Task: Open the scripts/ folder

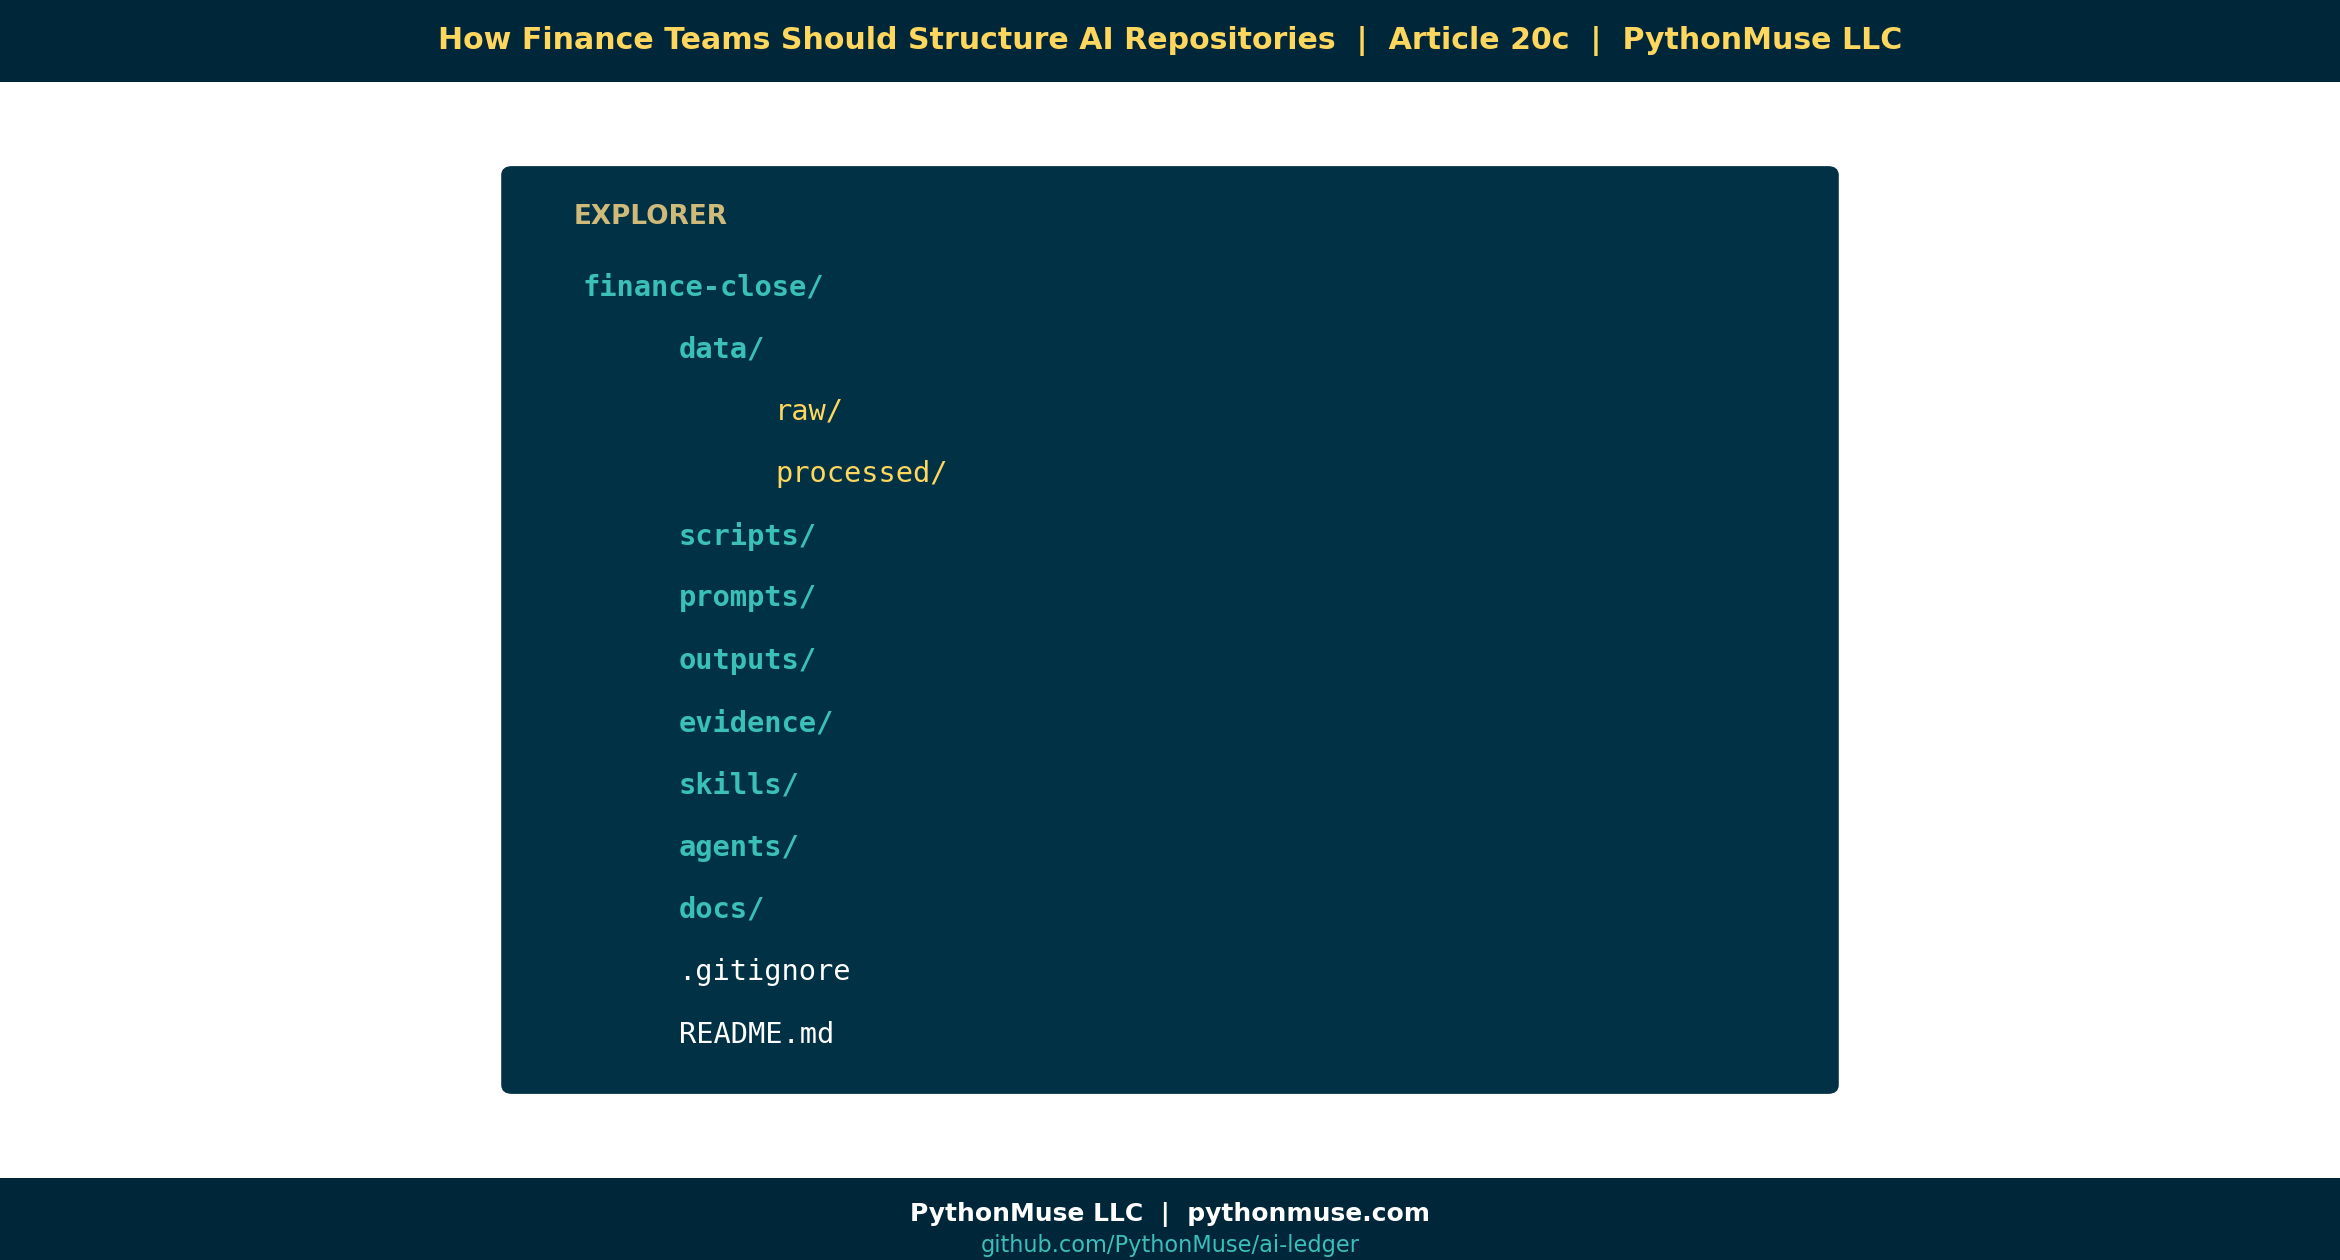Action: tap(747, 536)
